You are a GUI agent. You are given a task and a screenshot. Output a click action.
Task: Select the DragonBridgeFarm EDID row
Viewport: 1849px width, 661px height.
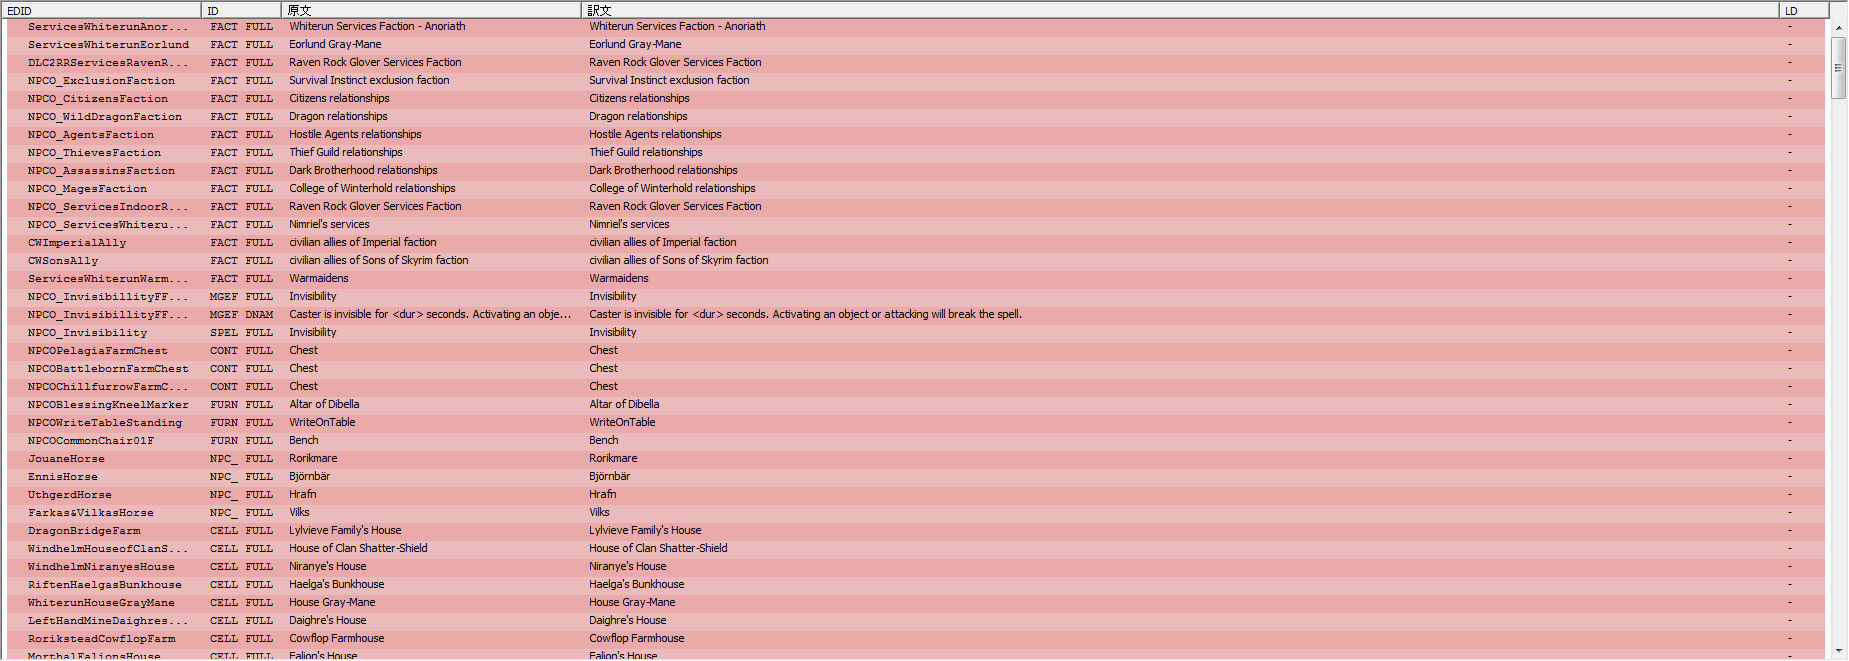click(916, 531)
